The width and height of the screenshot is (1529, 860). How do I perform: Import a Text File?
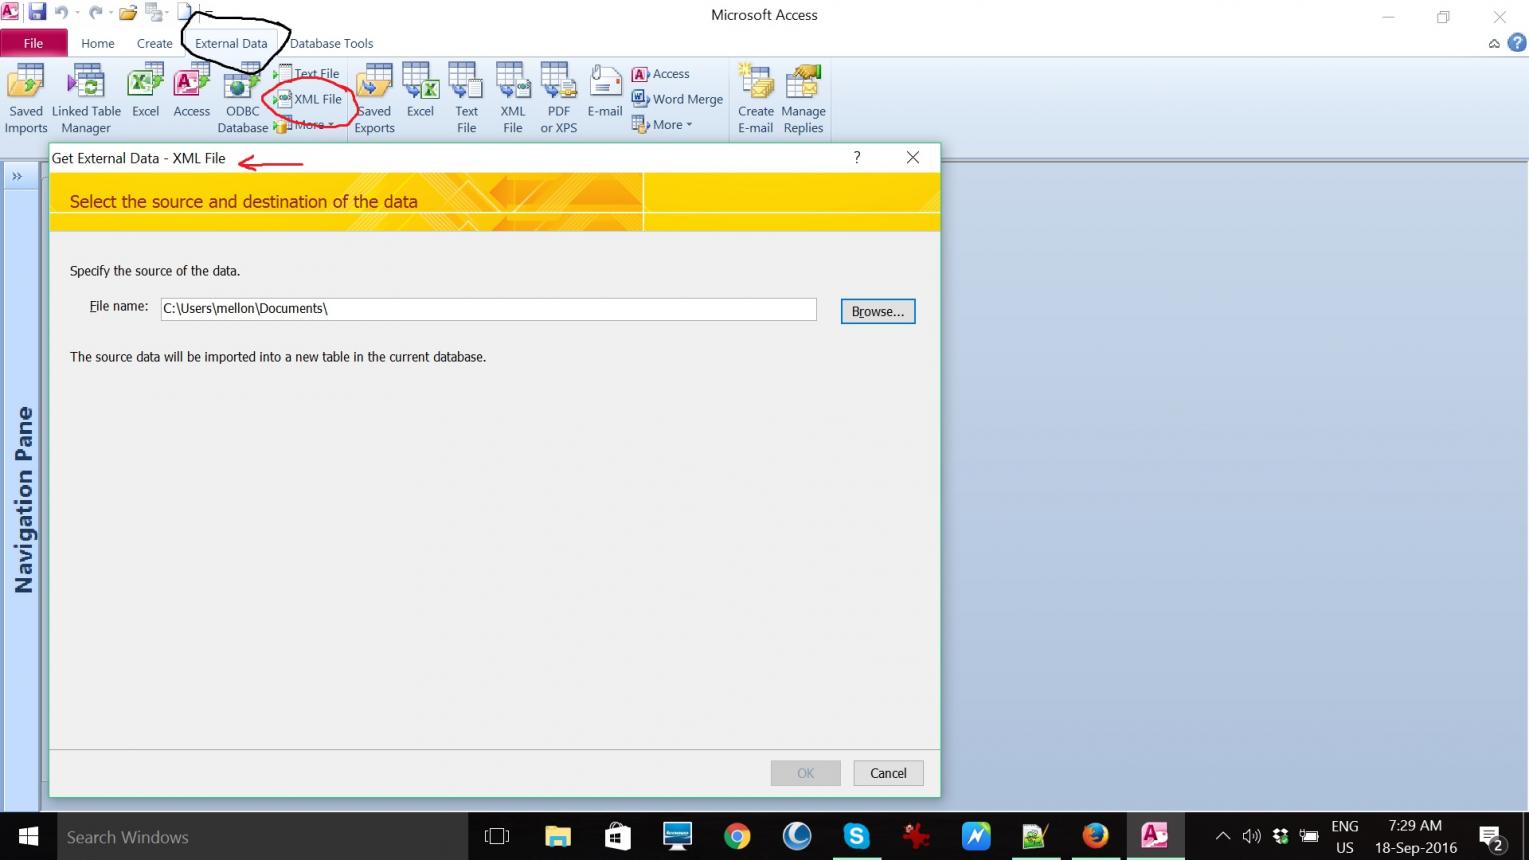(308, 73)
